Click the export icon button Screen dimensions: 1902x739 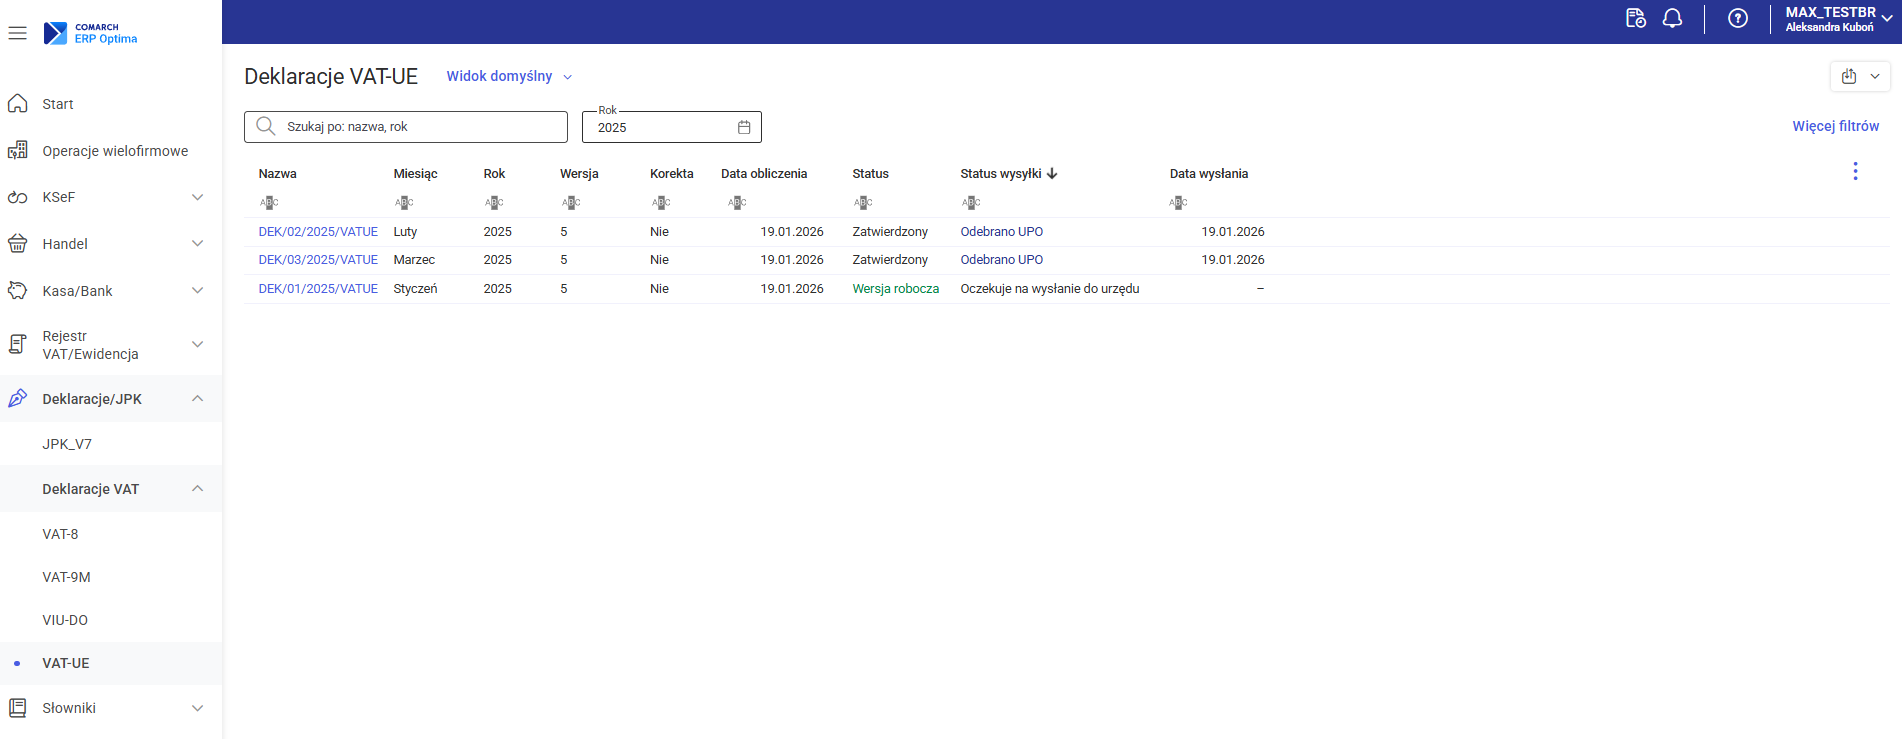1849,76
